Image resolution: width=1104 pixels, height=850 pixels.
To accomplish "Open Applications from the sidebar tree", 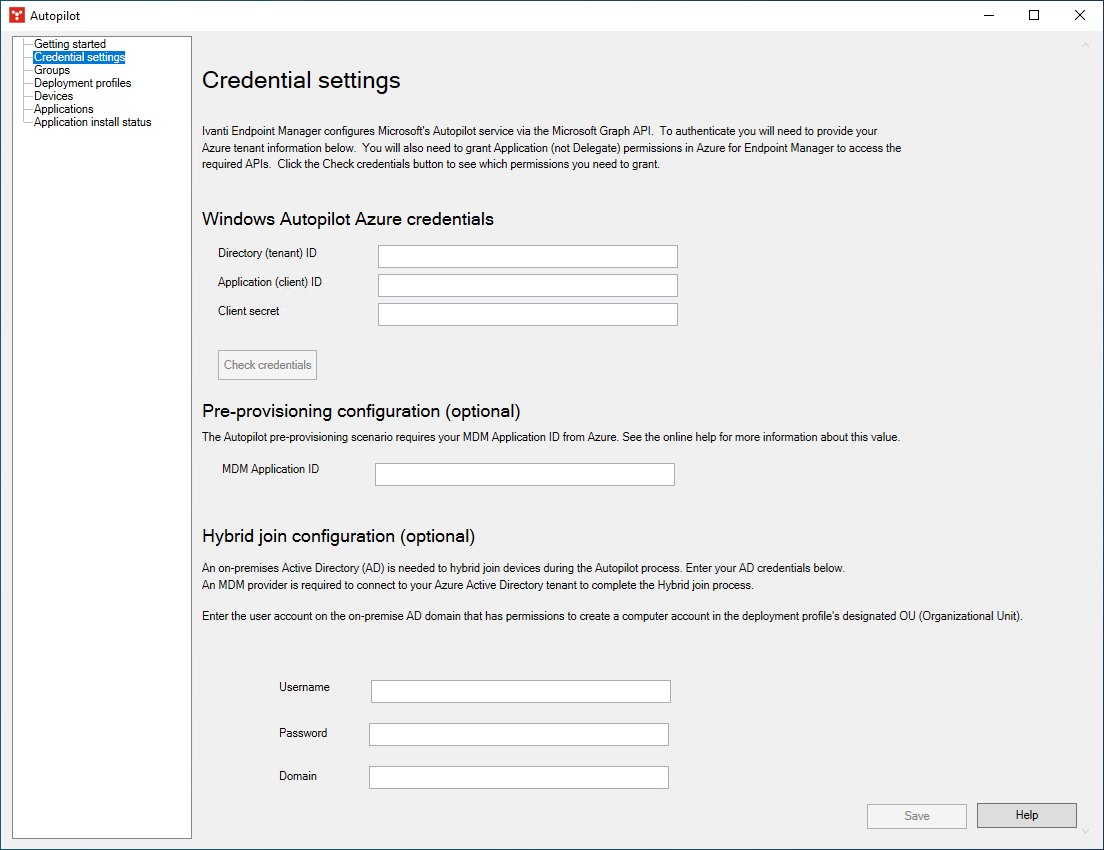I will point(63,109).
